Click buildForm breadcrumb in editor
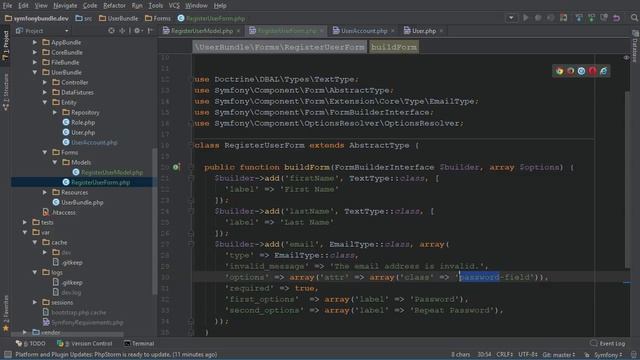This screenshot has height=360, width=640. (x=394, y=47)
